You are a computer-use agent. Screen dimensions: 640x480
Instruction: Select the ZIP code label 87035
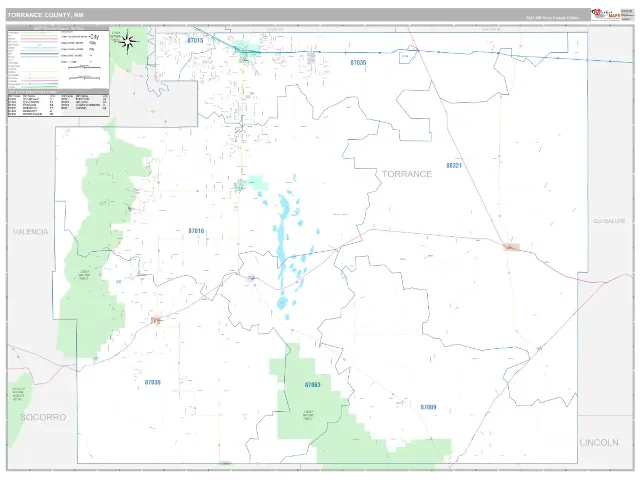click(x=358, y=63)
